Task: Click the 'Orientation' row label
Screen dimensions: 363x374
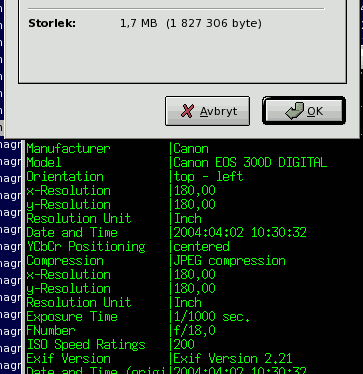Action: tap(65, 177)
